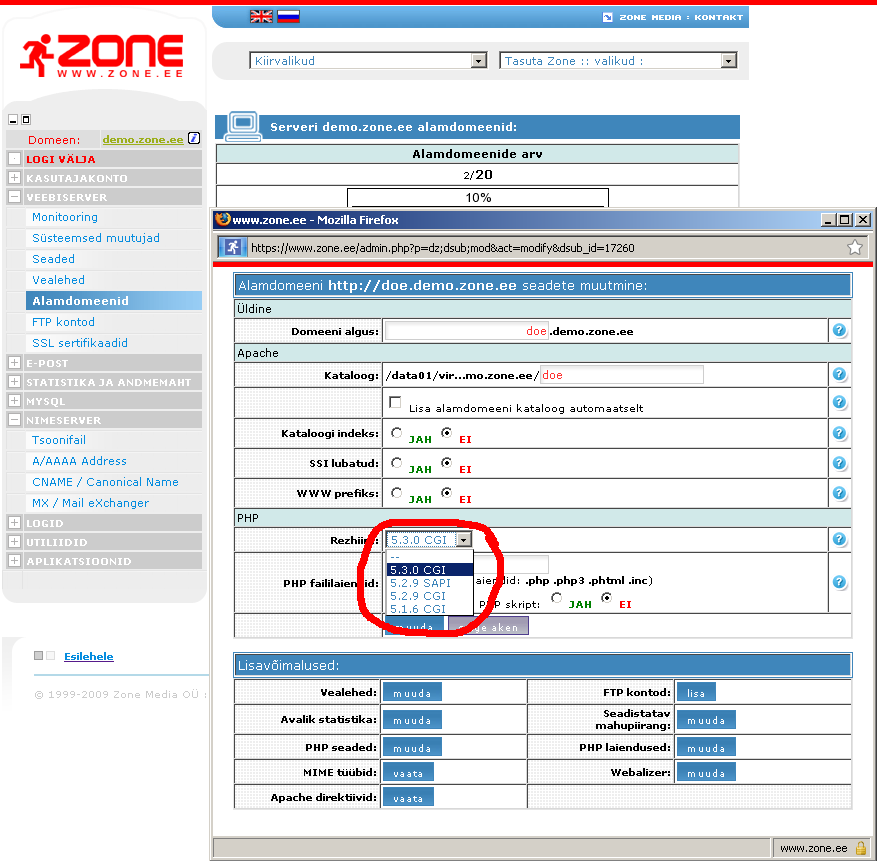
Task: Open help icon for Kataloog row
Action: click(839, 374)
